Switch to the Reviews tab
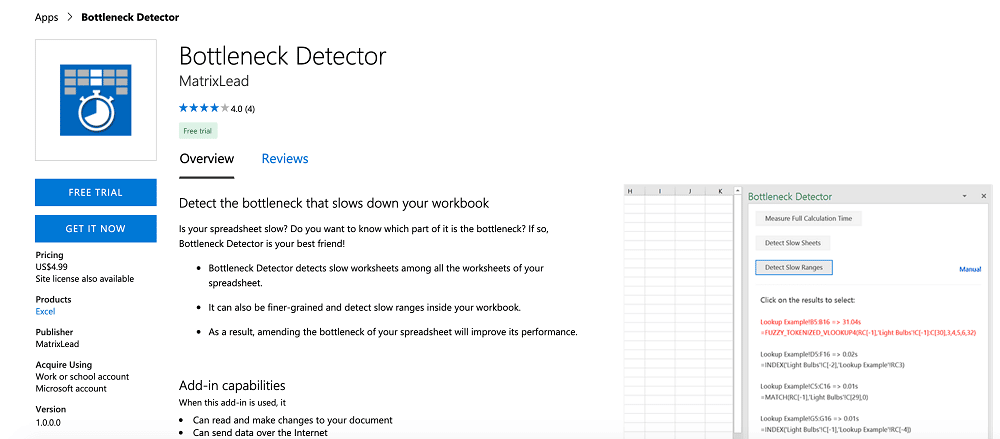Viewport: 1000px width, 439px height. (x=285, y=158)
